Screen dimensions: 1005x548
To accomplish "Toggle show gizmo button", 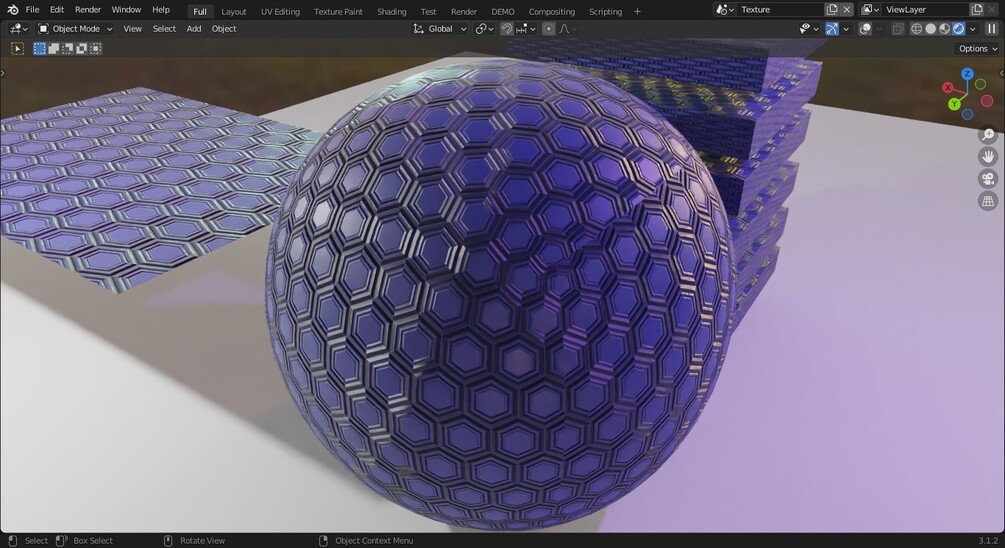I will click(832, 29).
